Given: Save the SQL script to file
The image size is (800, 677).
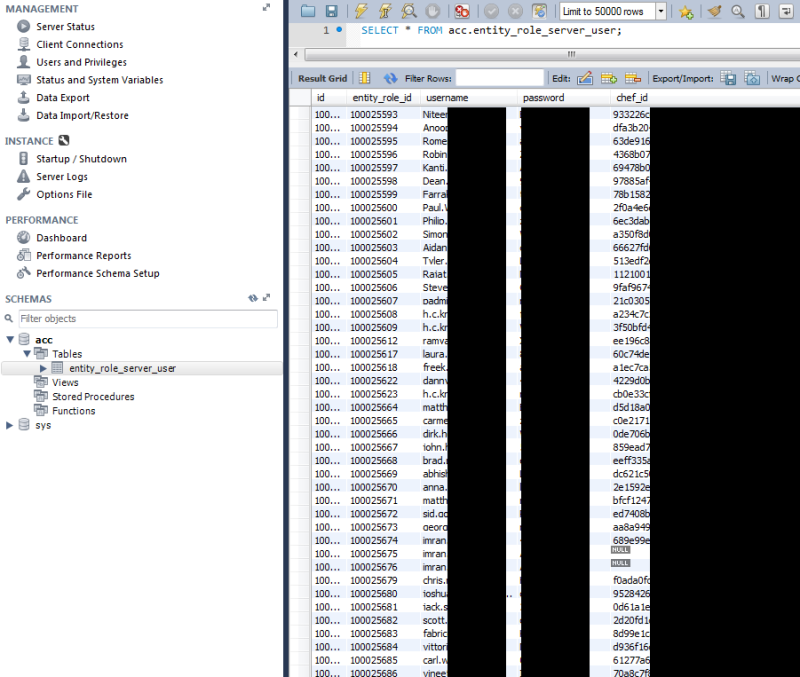Looking at the screenshot, I should (x=331, y=11).
